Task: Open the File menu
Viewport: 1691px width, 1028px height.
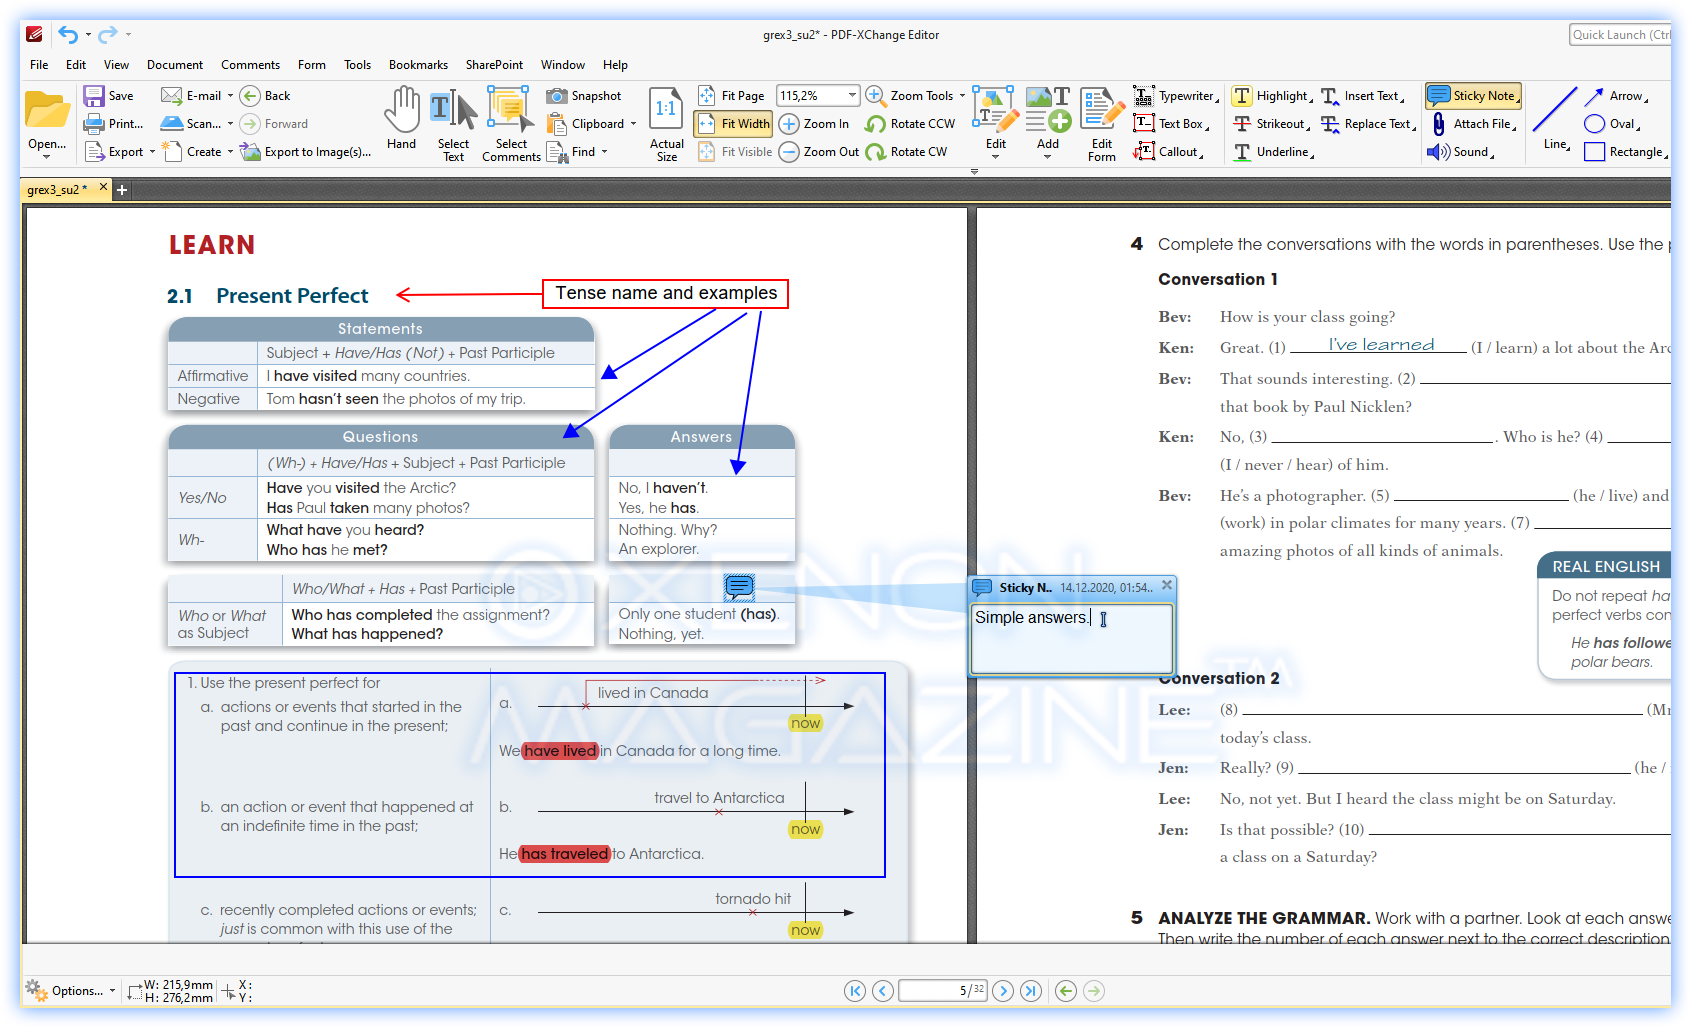Action: coord(39,65)
